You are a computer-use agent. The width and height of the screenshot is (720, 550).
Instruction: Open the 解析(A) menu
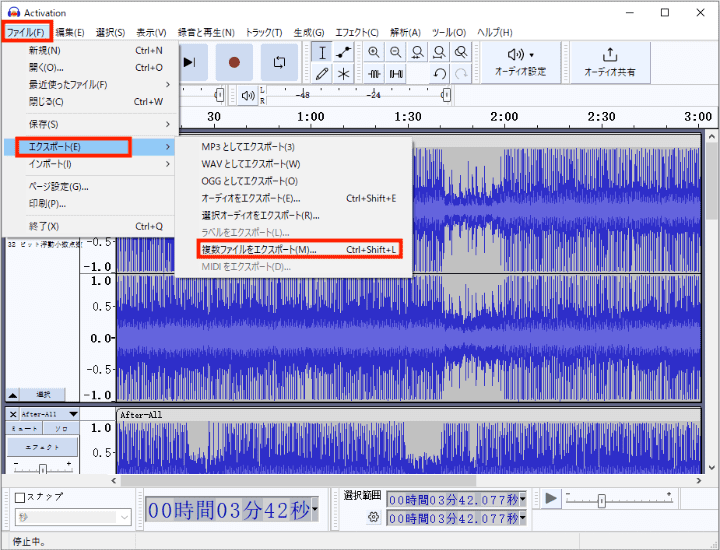click(405, 33)
